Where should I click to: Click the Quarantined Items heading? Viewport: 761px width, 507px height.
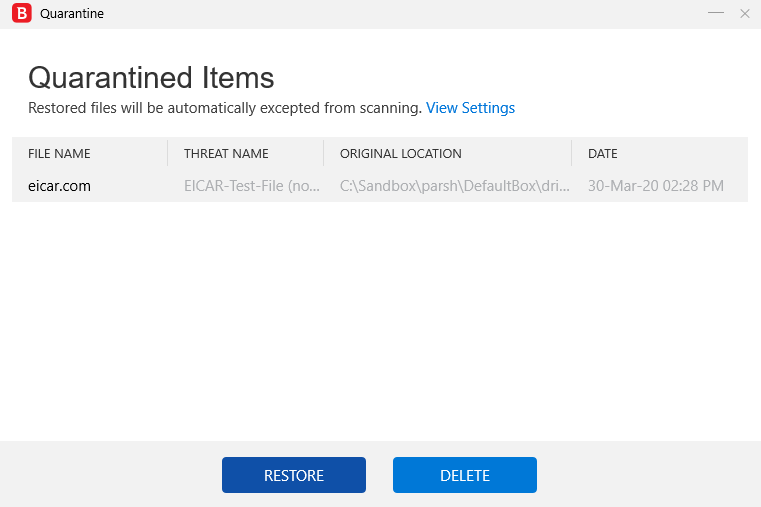tap(151, 77)
